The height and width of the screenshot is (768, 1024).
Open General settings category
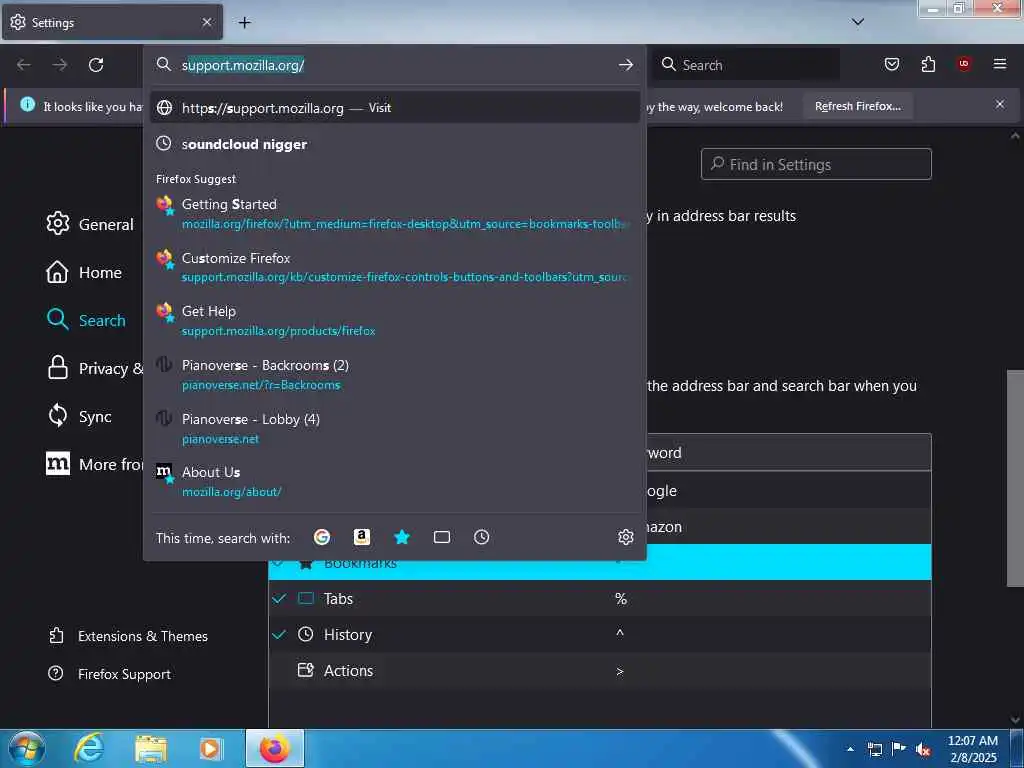pos(90,224)
